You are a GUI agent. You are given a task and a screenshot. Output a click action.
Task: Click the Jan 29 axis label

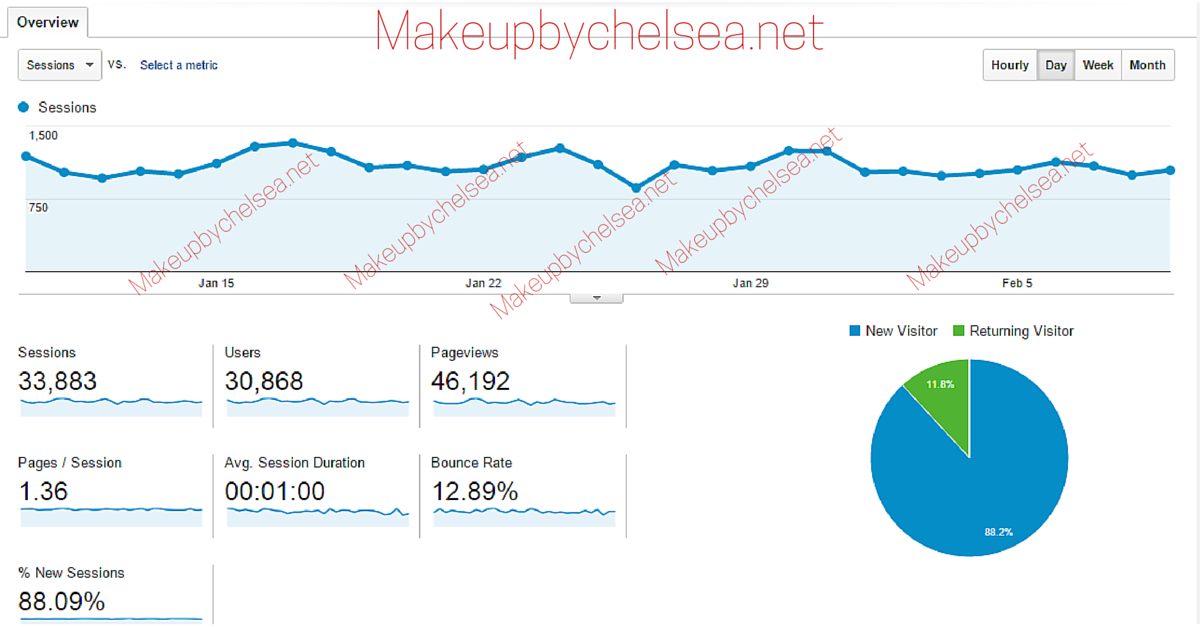tap(750, 284)
